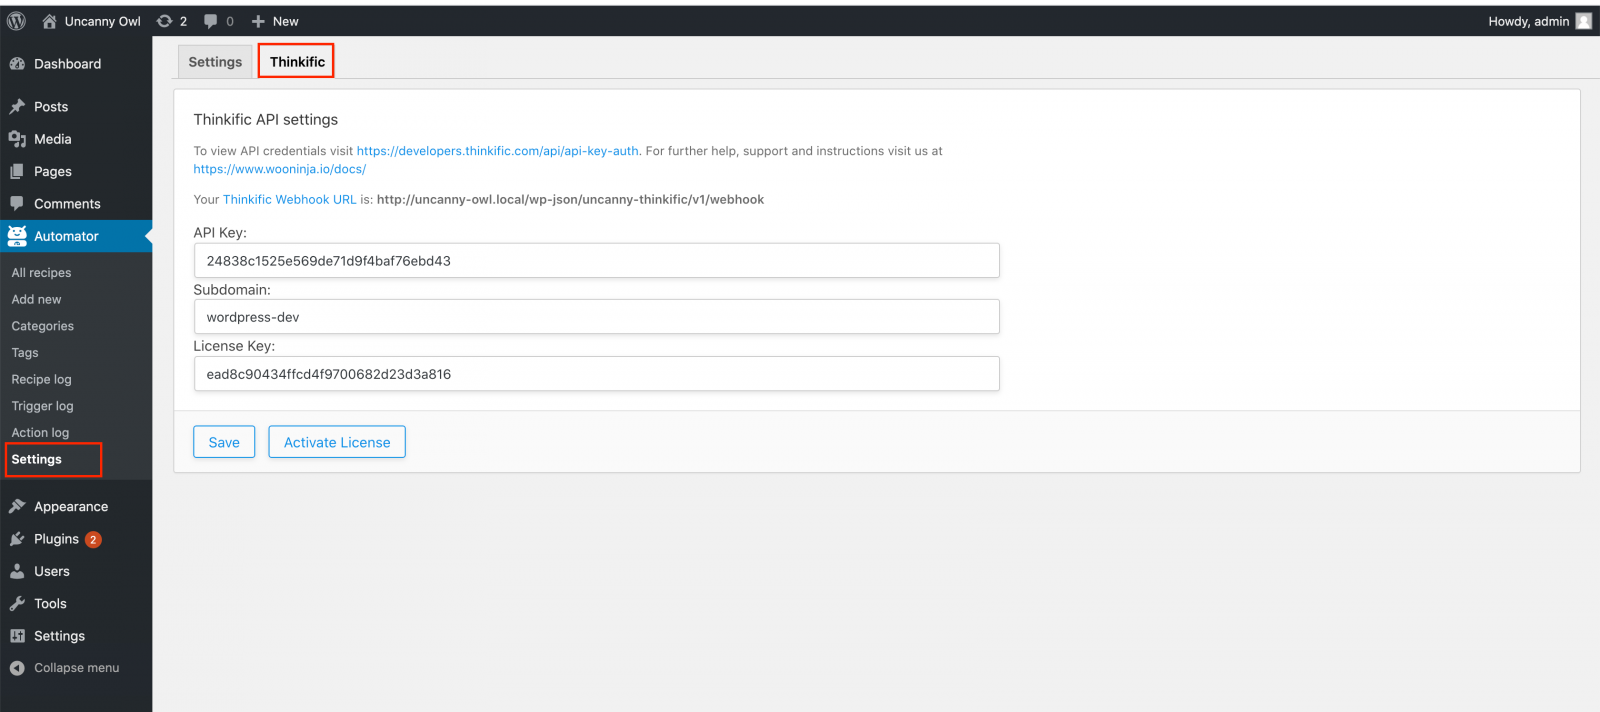1600x712 pixels.
Task: Open Categories submenu item
Action: (x=42, y=326)
